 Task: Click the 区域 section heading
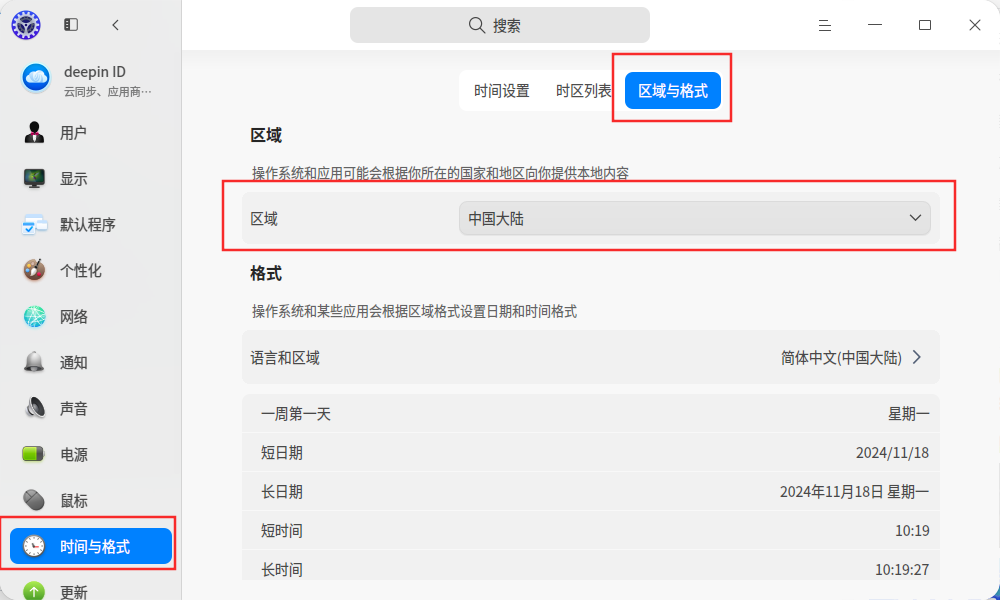[x=266, y=135]
